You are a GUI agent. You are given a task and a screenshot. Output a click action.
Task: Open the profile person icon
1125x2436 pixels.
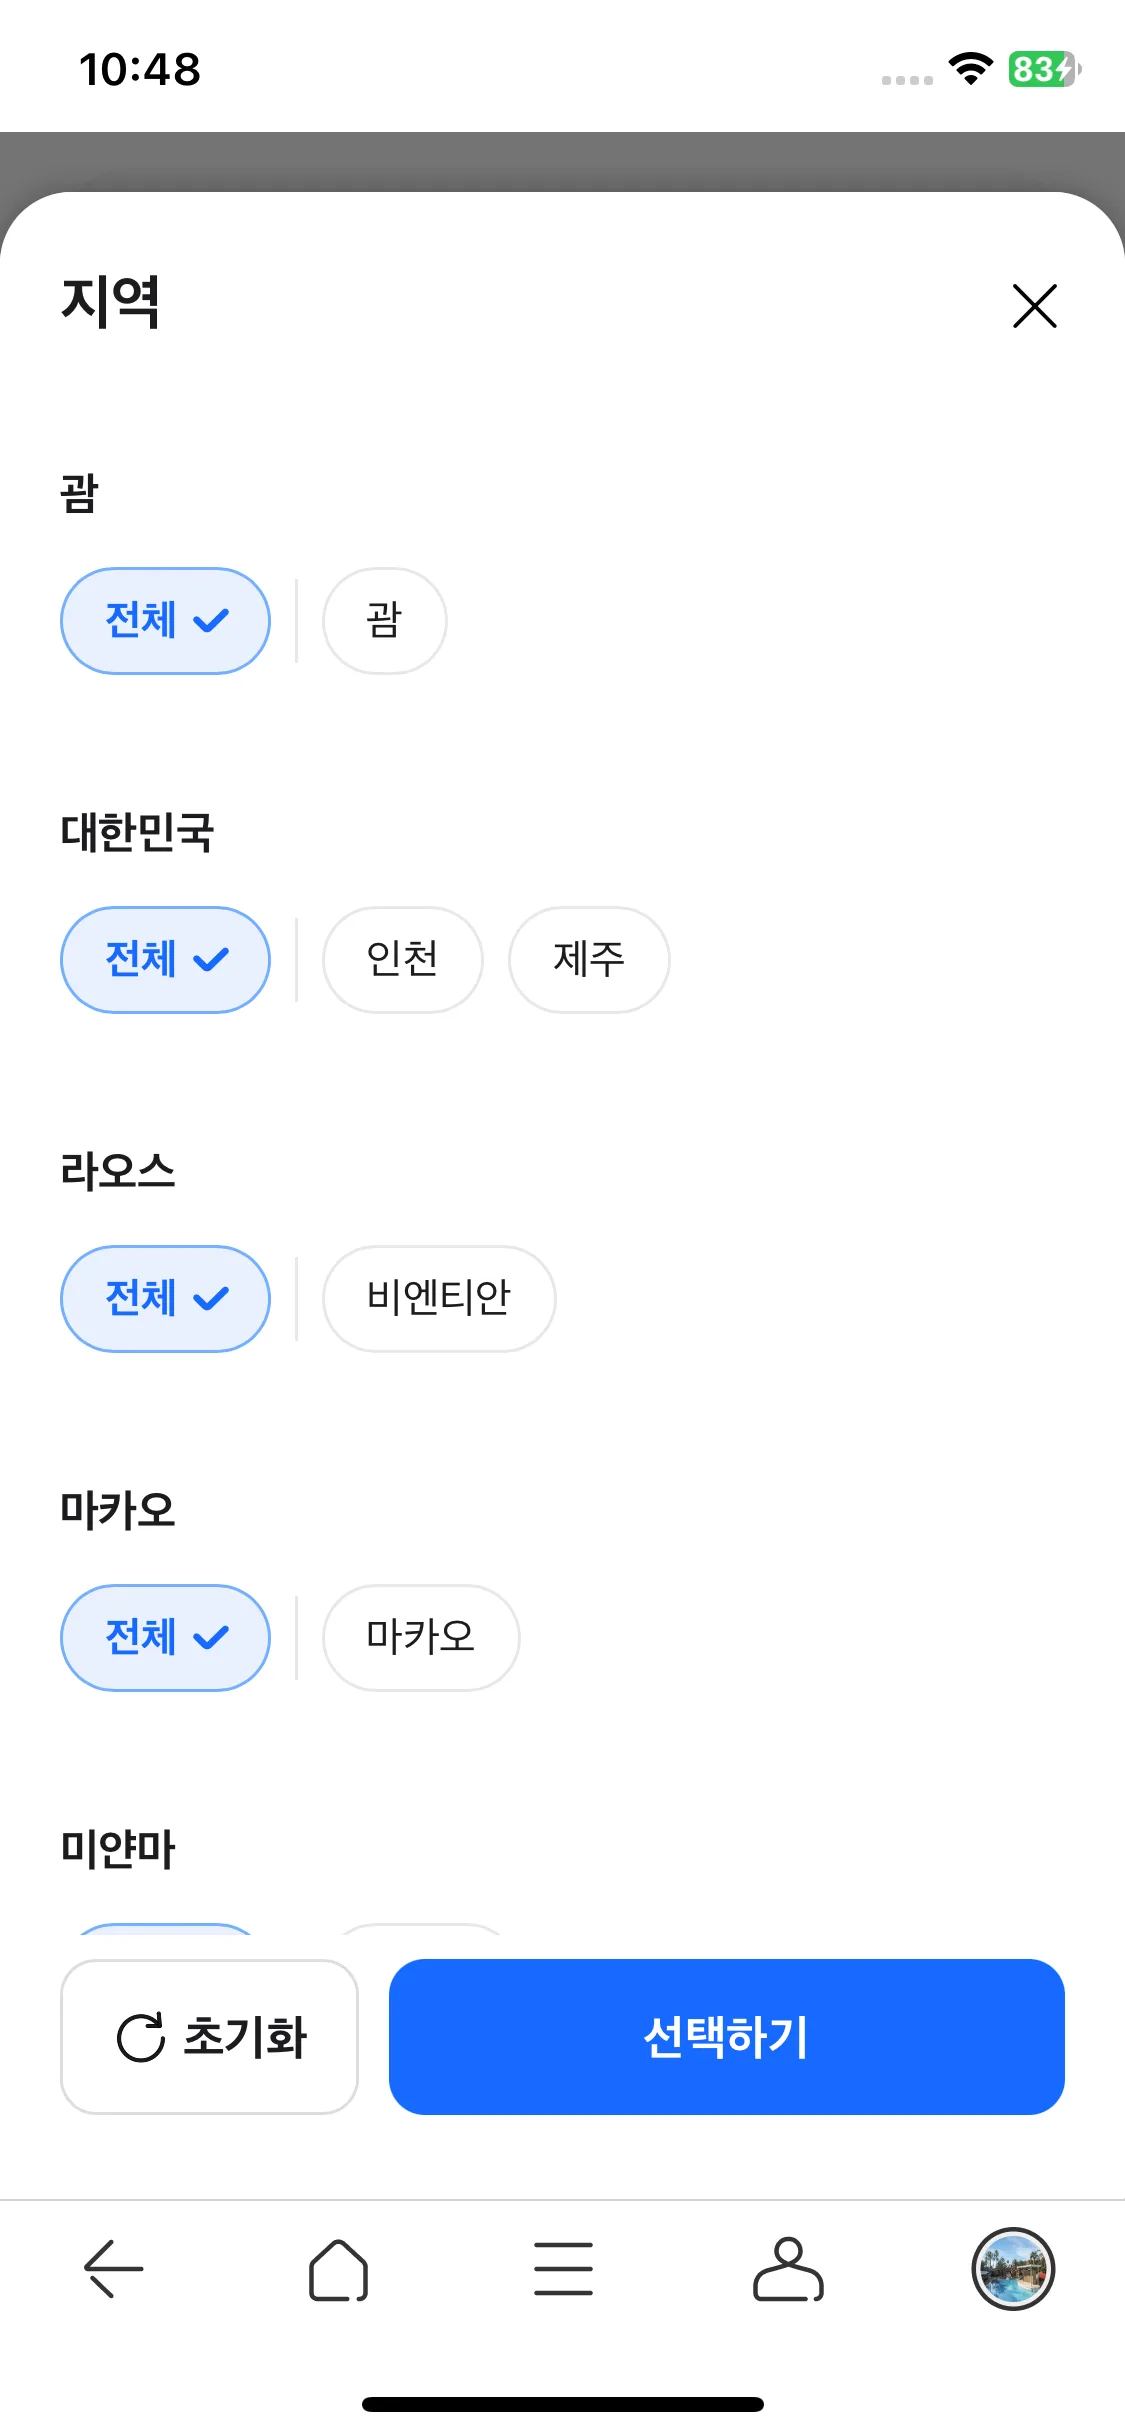(x=788, y=2269)
